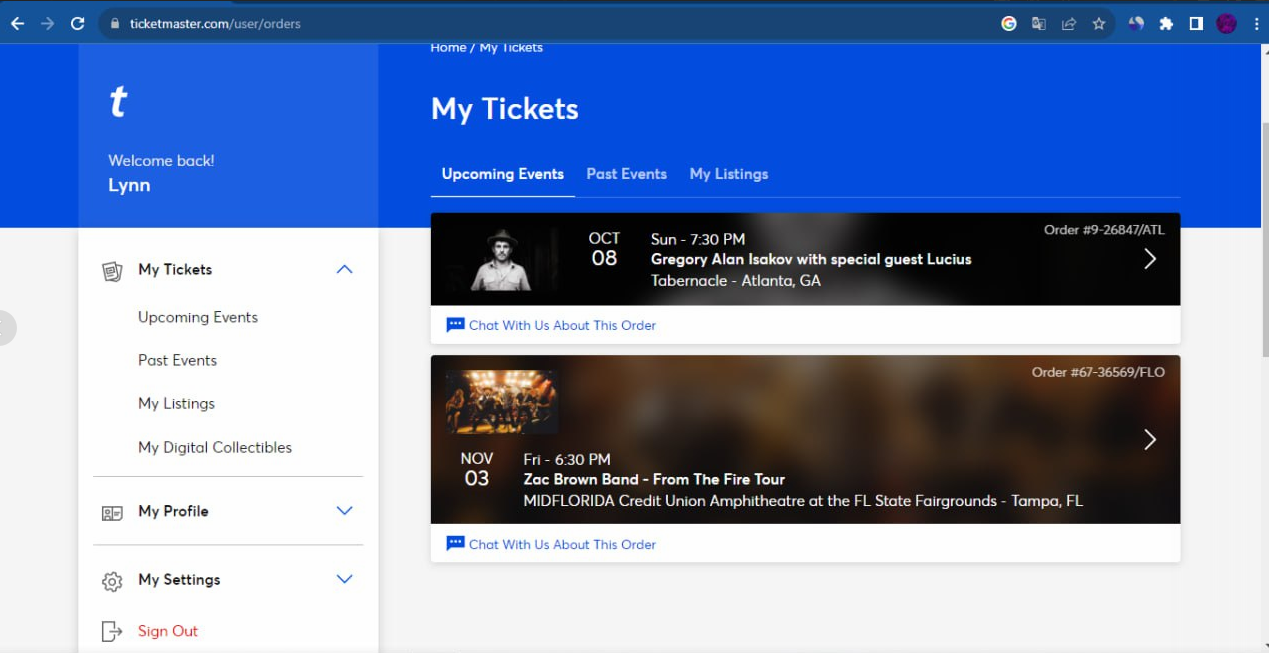Viewport: 1269px width, 653px height.
Task: Switch to the Past Events tab
Action: tap(626, 174)
